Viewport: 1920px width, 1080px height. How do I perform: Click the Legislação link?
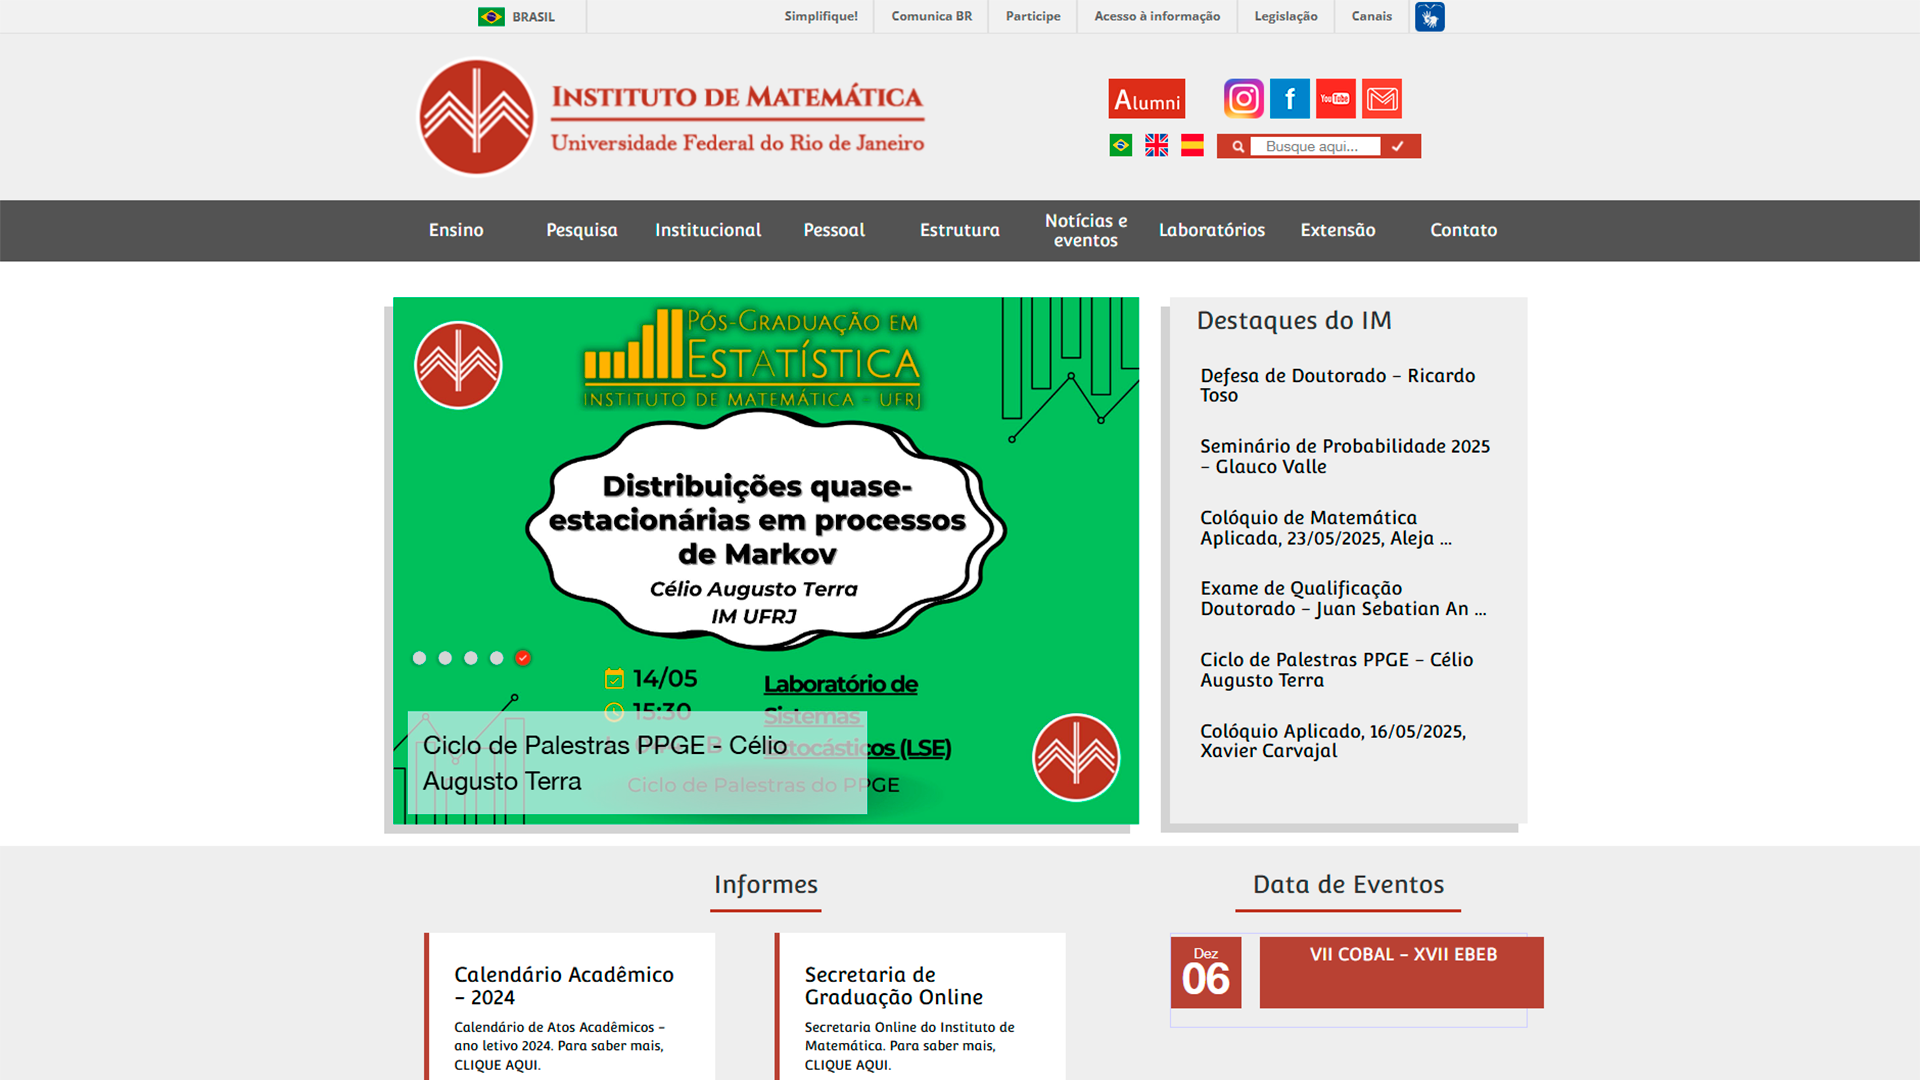[x=1286, y=16]
